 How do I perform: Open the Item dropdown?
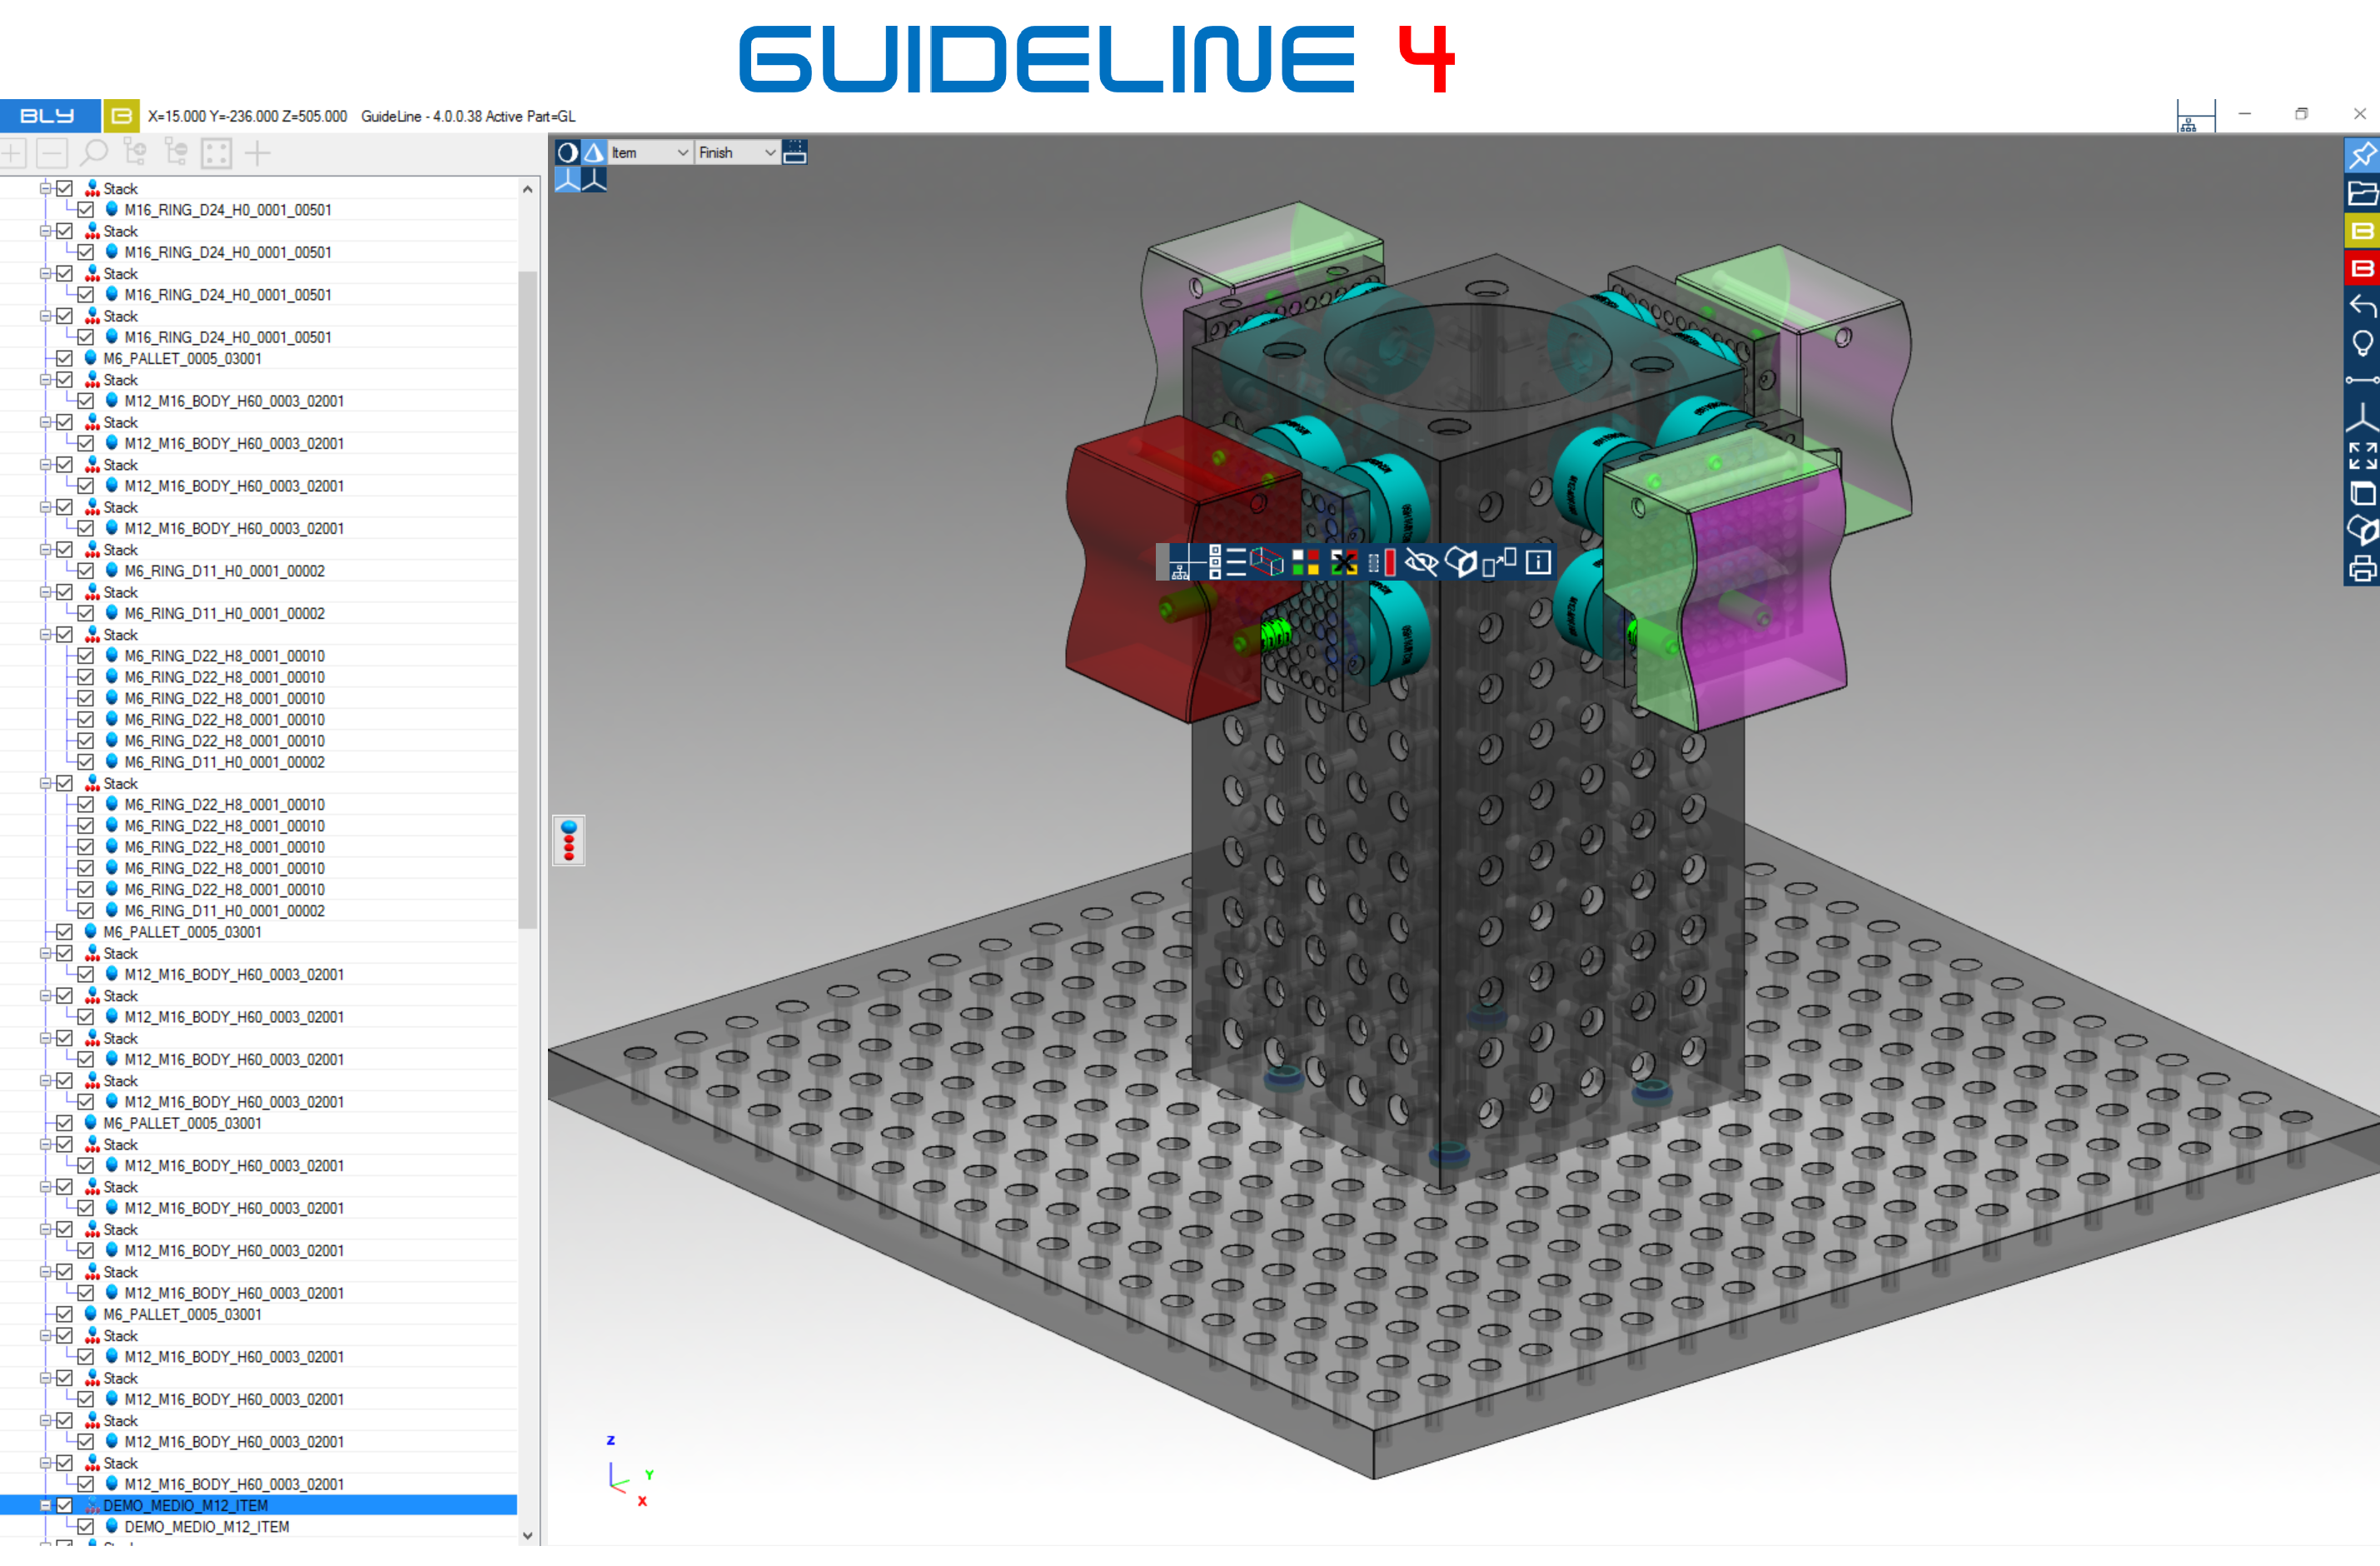pos(650,153)
